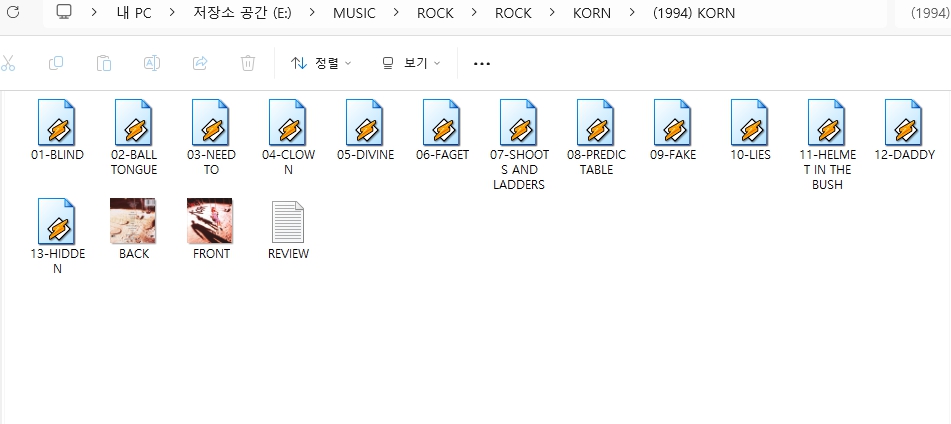This screenshot has height=424, width=951.
Task: Select the FRONT cover image thumbnail
Action: pos(211,222)
